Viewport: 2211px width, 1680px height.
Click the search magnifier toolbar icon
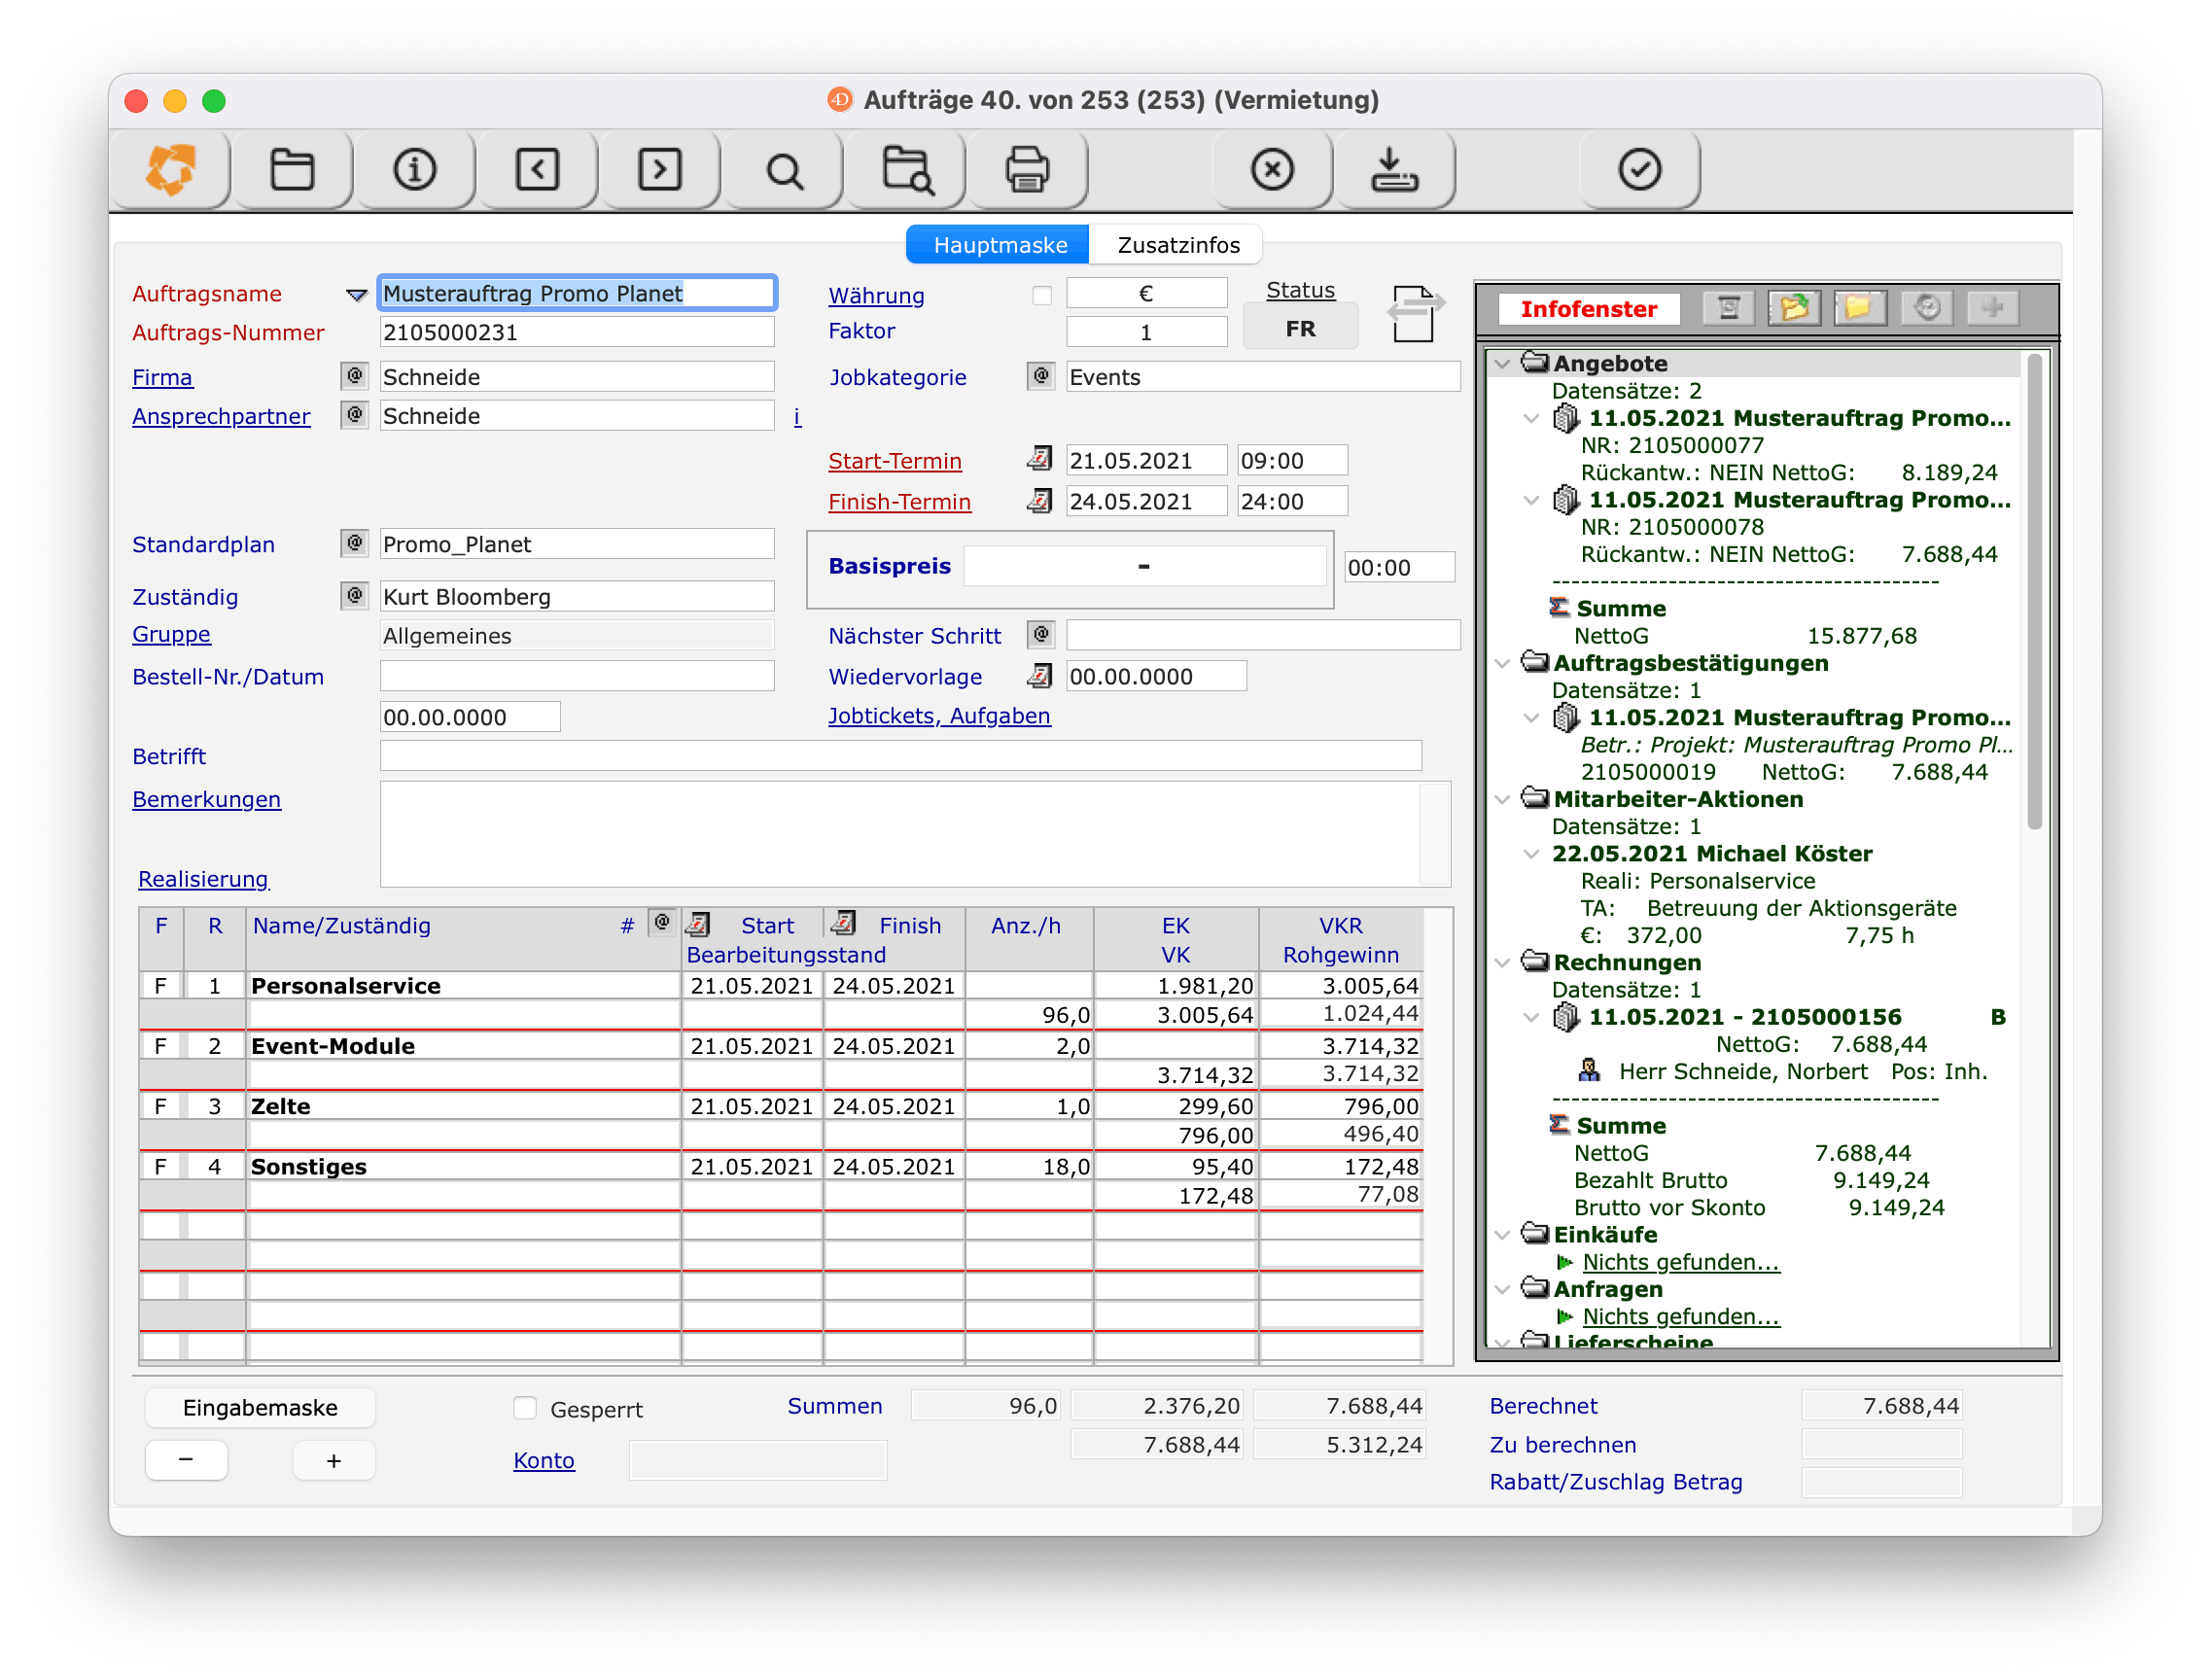point(784,171)
